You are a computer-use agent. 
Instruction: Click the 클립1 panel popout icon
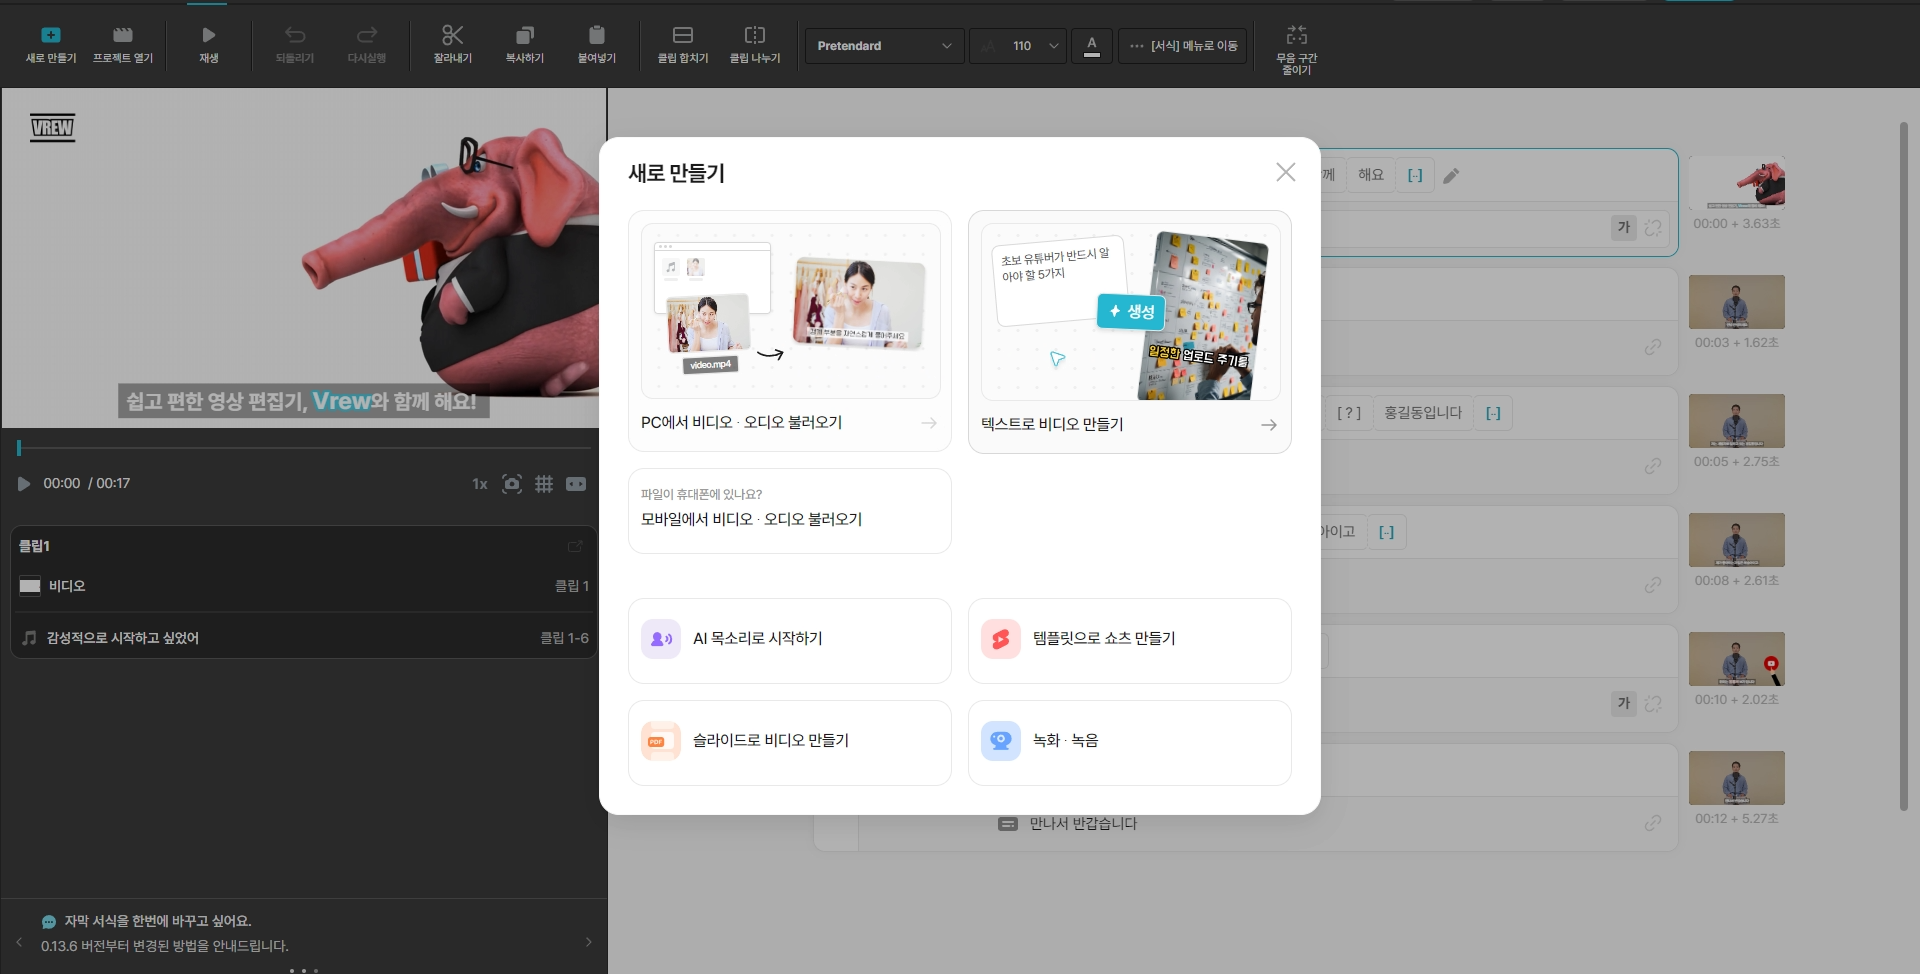[575, 546]
